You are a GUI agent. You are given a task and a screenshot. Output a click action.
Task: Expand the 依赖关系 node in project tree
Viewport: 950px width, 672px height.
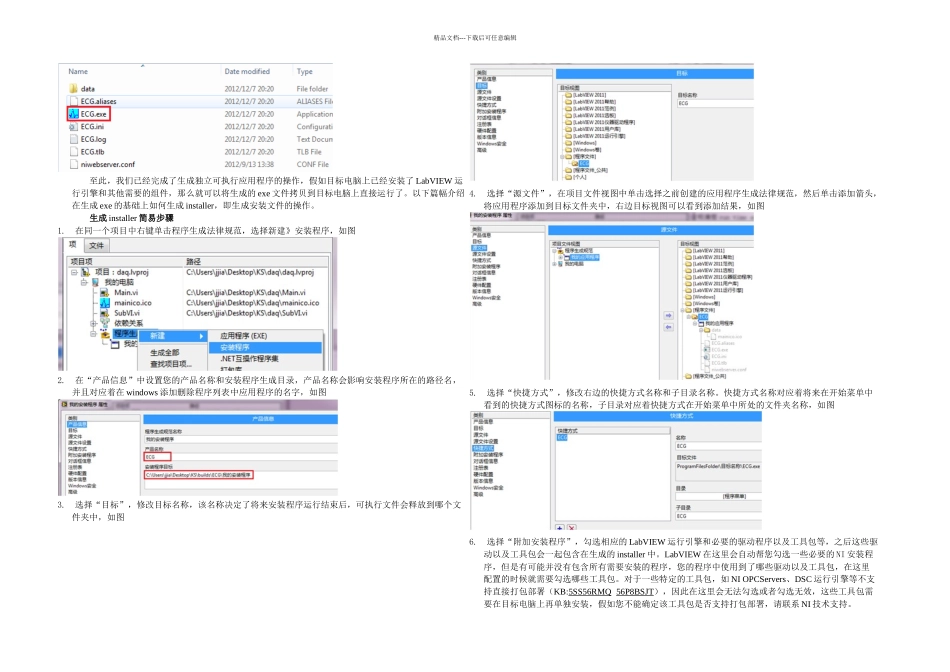pos(94,323)
